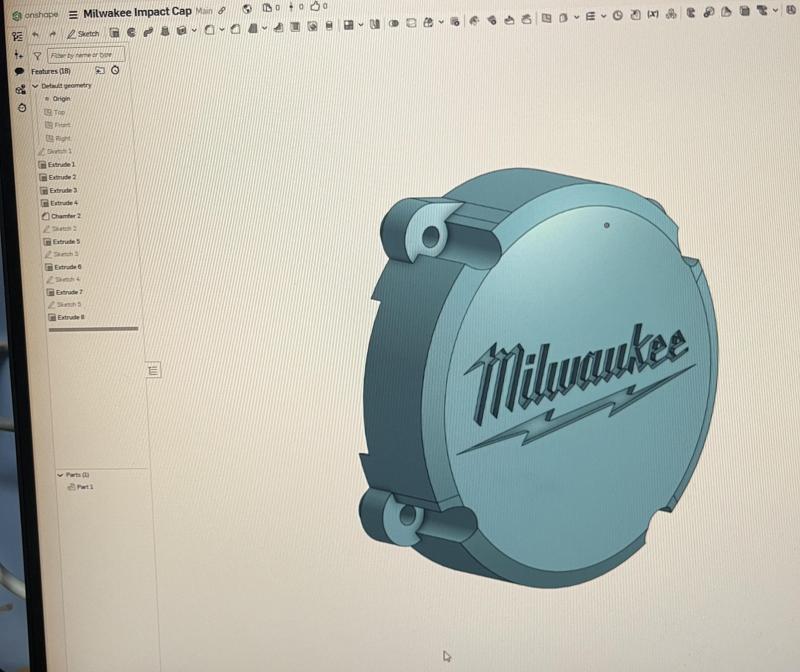Click the rollback bar below Extrude 8
Image resolution: width=800 pixels, height=672 pixels.
tap(93, 329)
